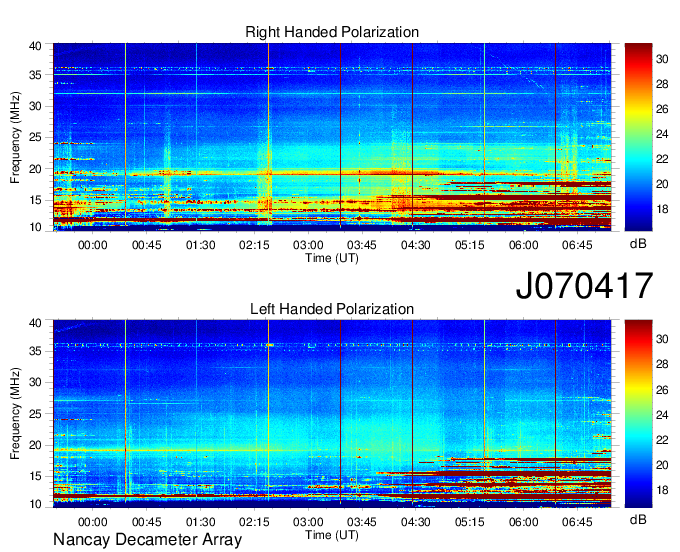Click 40 MHz tick on Right Handed frequency axis
680x552 pixels.
coord(35,46)
